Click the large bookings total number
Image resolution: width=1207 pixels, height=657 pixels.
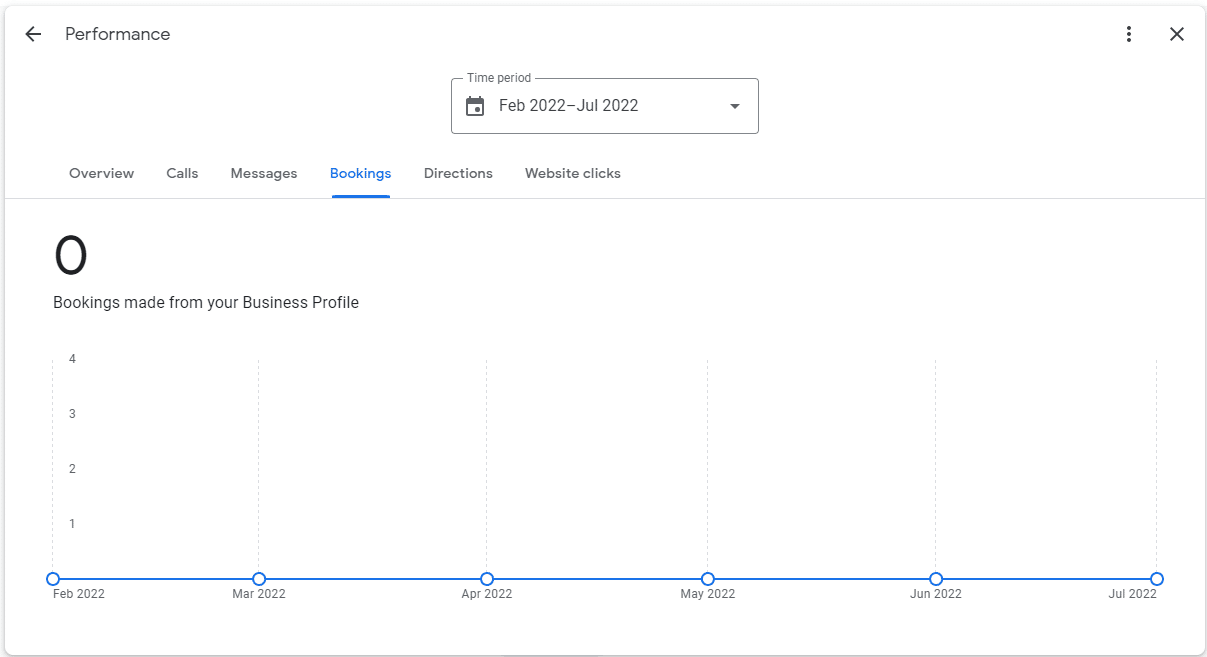pyautogui.click(x=71, y=256)
